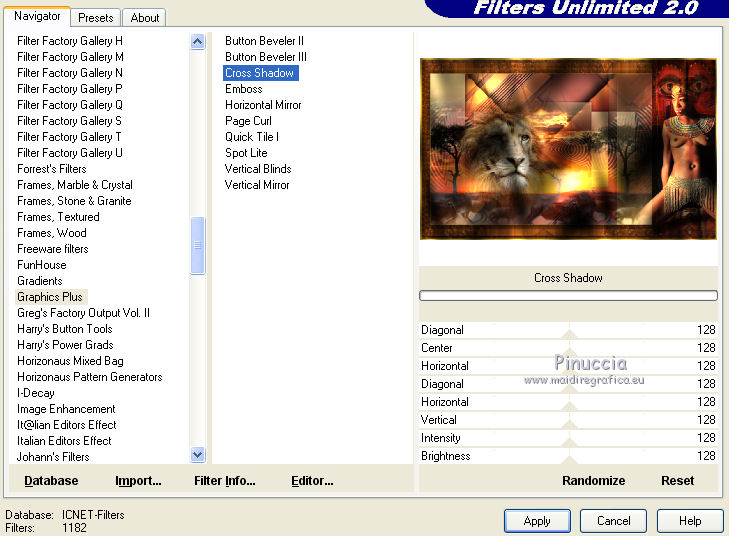Click the first Diagonal slider

point(569,330)
